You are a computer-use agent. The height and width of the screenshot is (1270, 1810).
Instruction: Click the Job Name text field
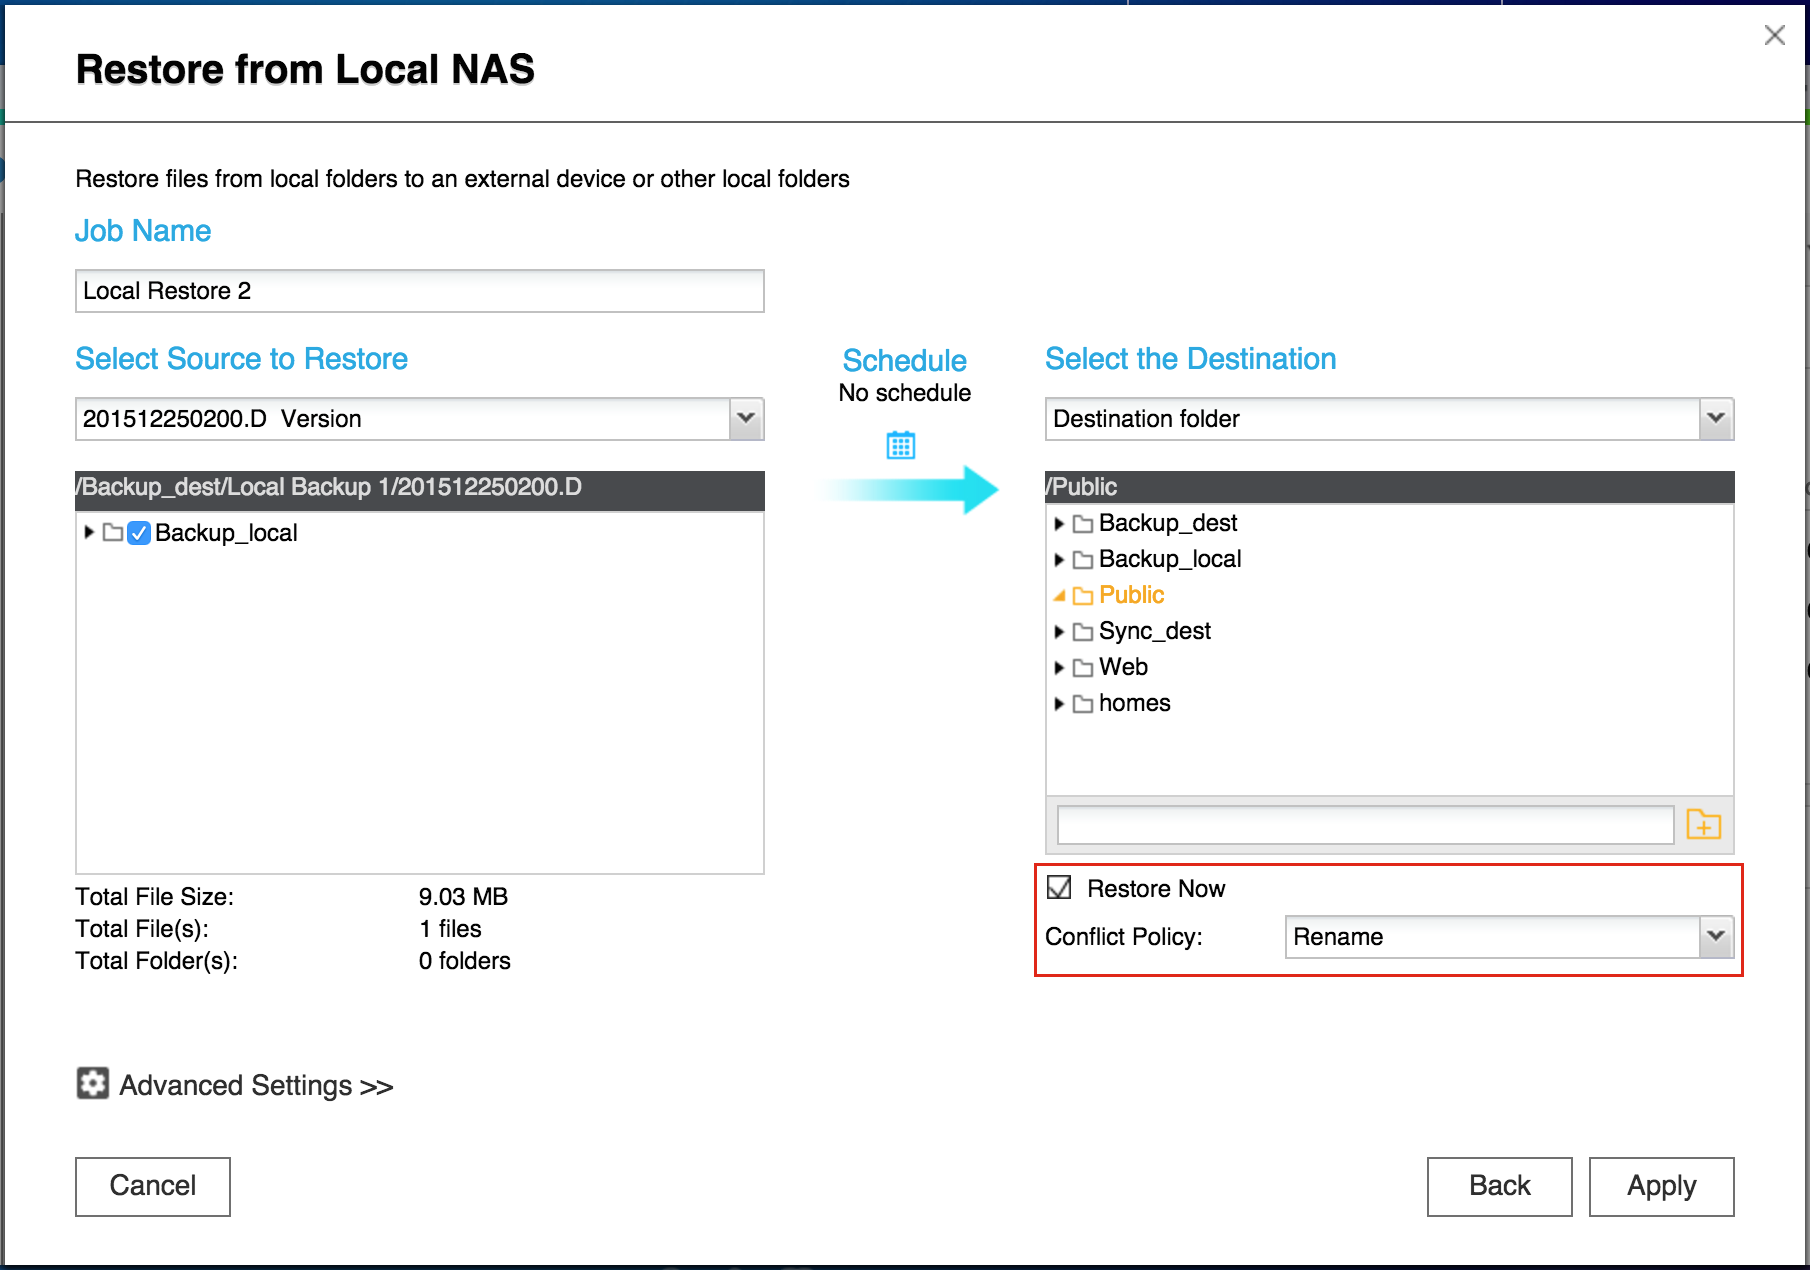[x=420, y=291]
